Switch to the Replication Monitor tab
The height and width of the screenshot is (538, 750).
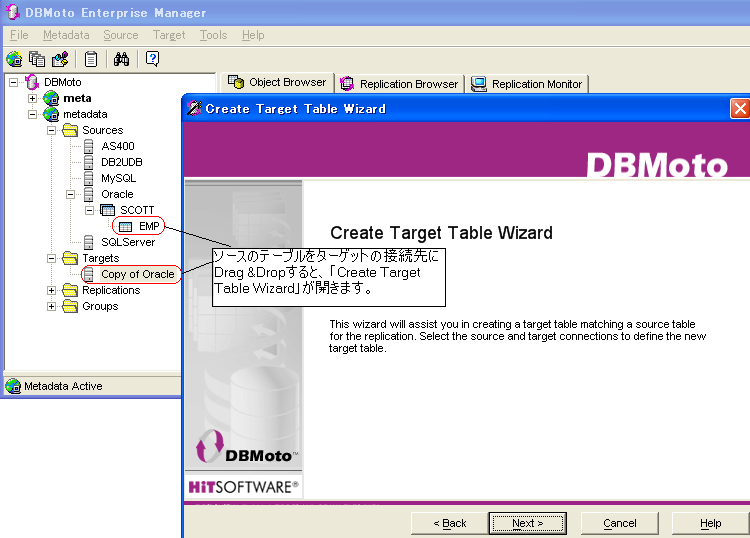click(527, 84)
